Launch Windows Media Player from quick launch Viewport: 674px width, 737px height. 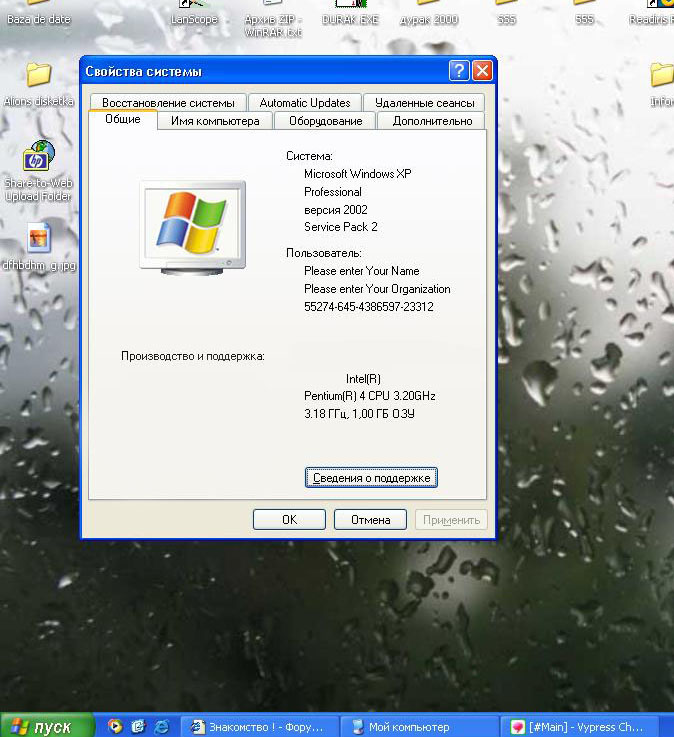[x=115, y=726]
